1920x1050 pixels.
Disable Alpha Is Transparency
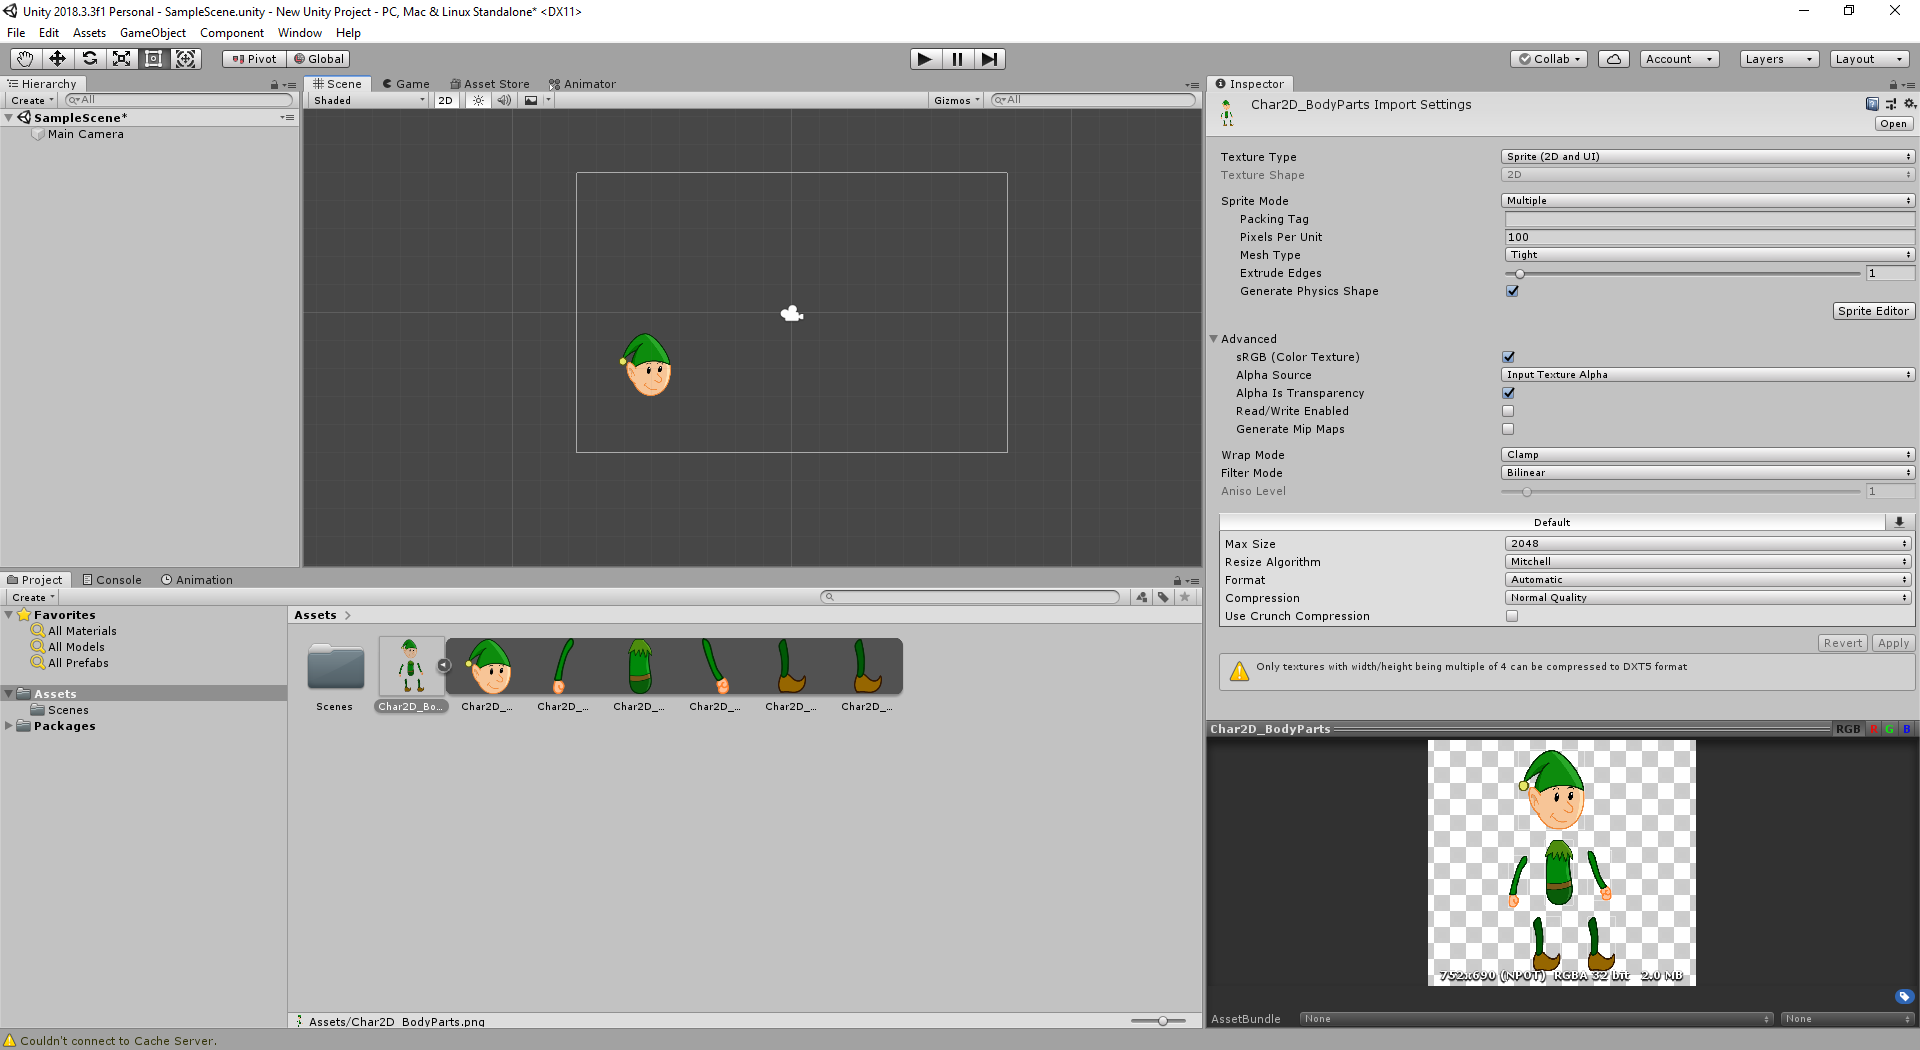pos(1507,393)
